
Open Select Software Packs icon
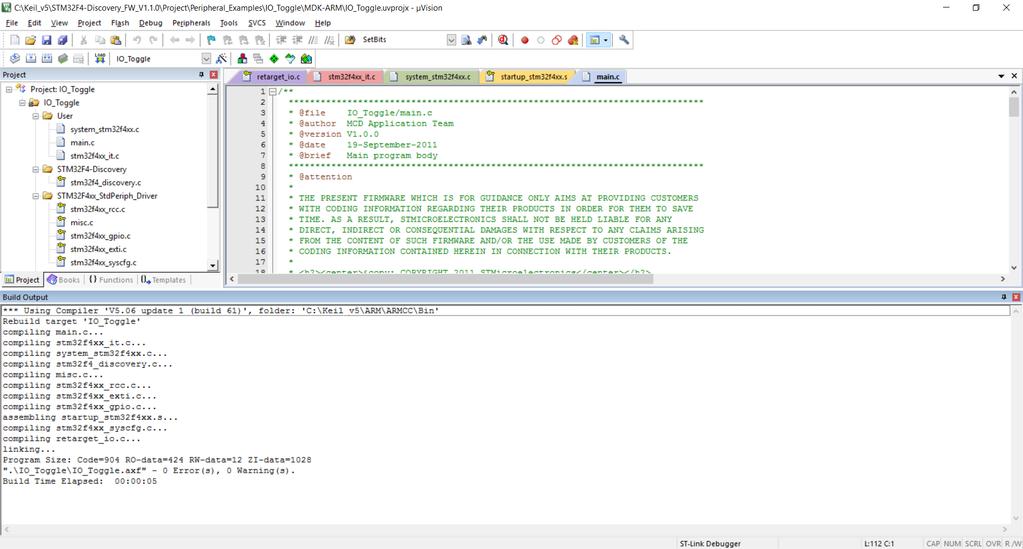[290, 59]
